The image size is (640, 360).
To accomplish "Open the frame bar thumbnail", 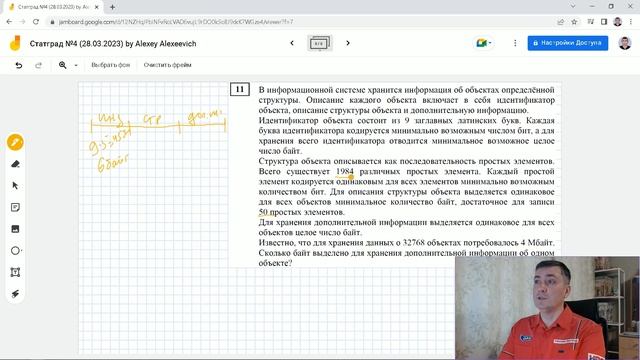I will [320, 43].
